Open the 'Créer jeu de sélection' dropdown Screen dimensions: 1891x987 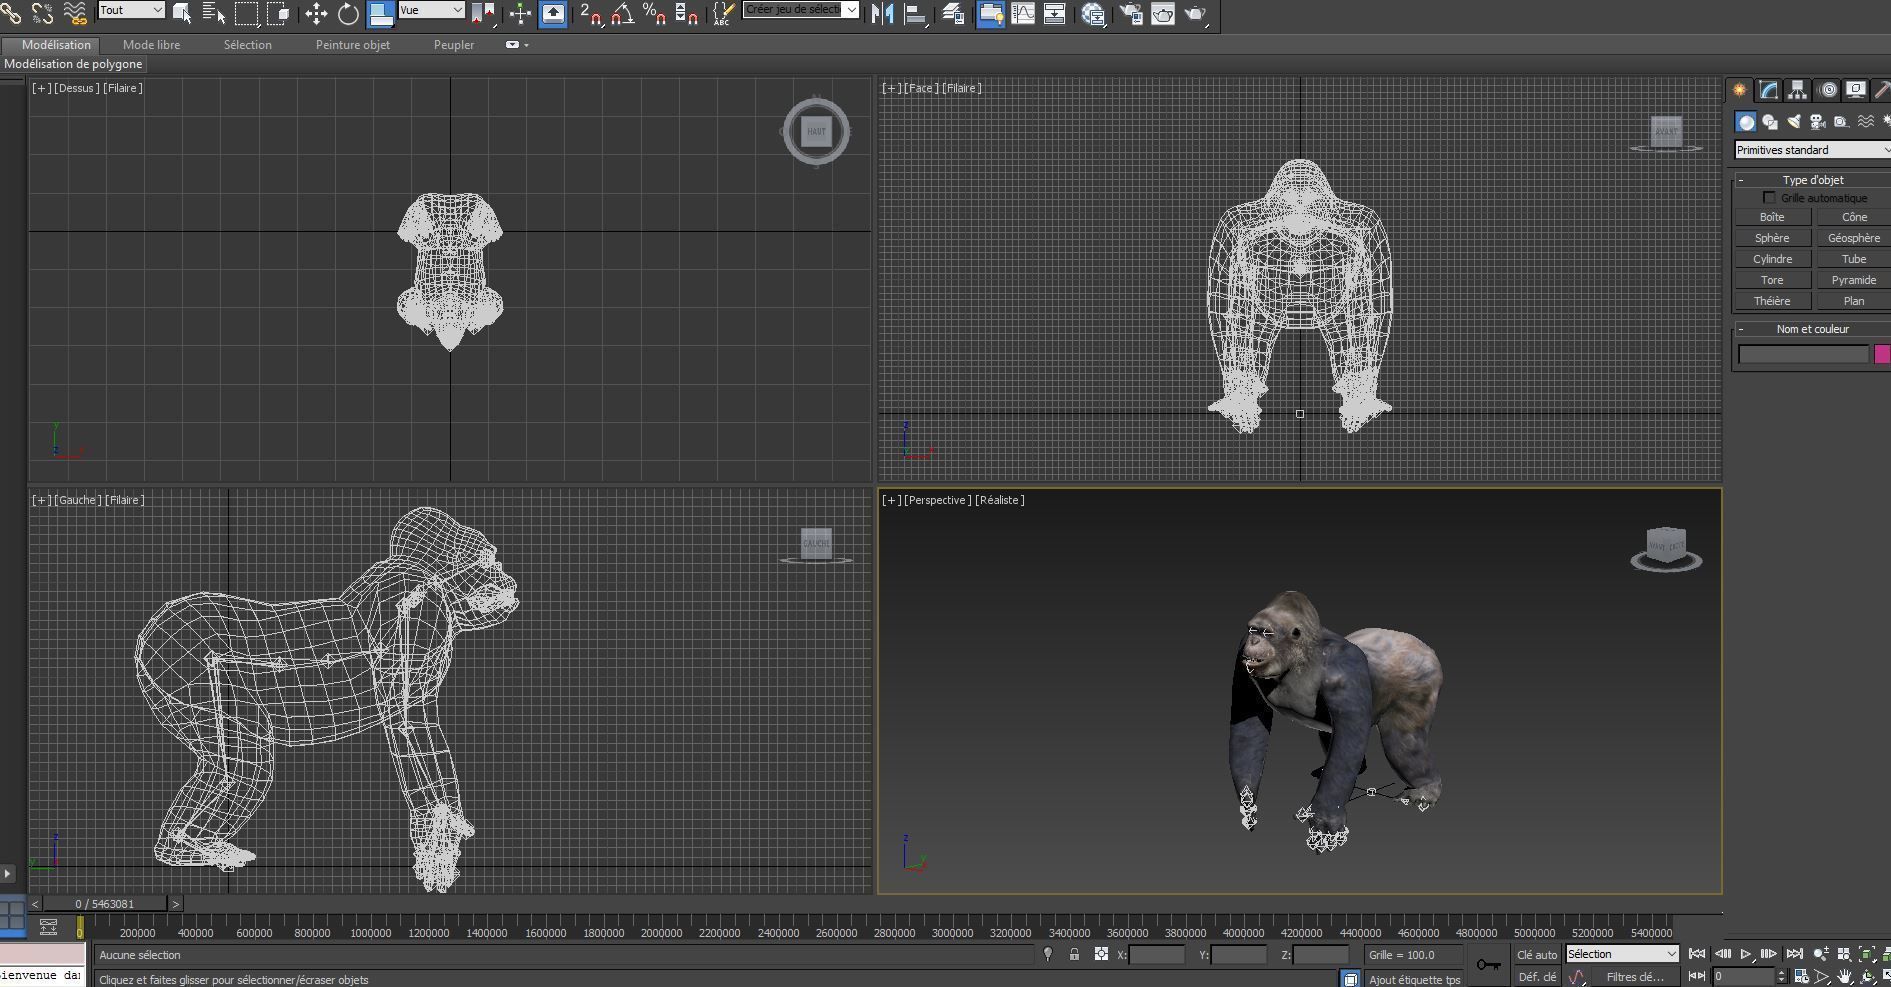click(801, 10)
